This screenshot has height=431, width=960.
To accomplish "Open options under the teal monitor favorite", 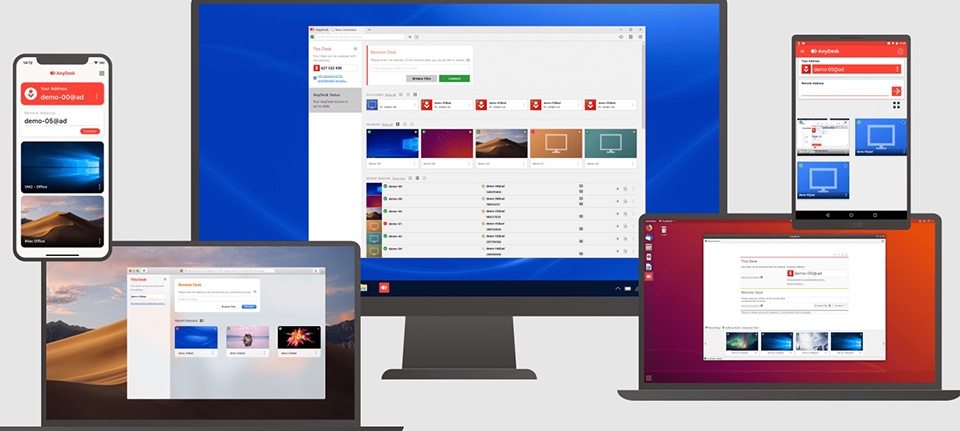I will tap(632, 163).
